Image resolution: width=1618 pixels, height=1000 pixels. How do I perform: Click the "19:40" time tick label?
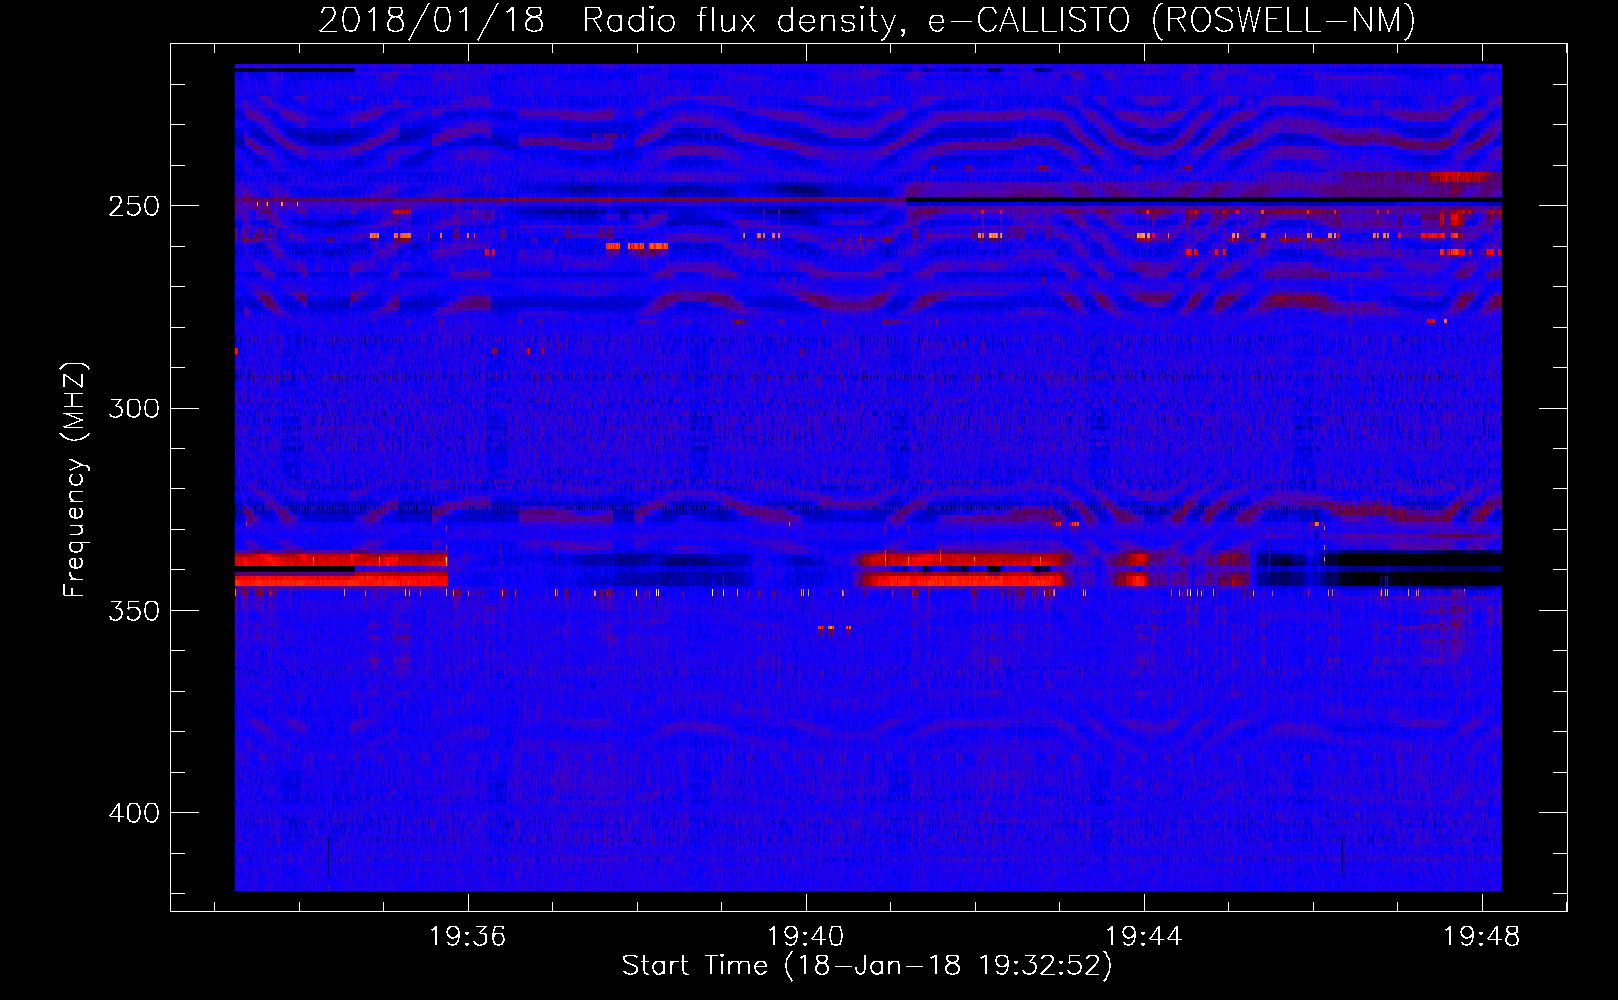click(x=805, y=936)
